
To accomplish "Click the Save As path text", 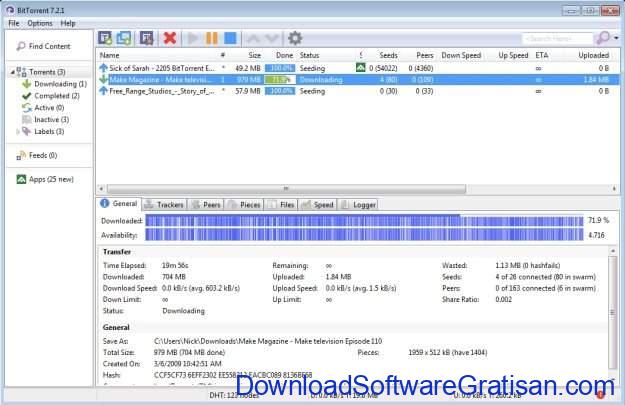I will point(268,341).
